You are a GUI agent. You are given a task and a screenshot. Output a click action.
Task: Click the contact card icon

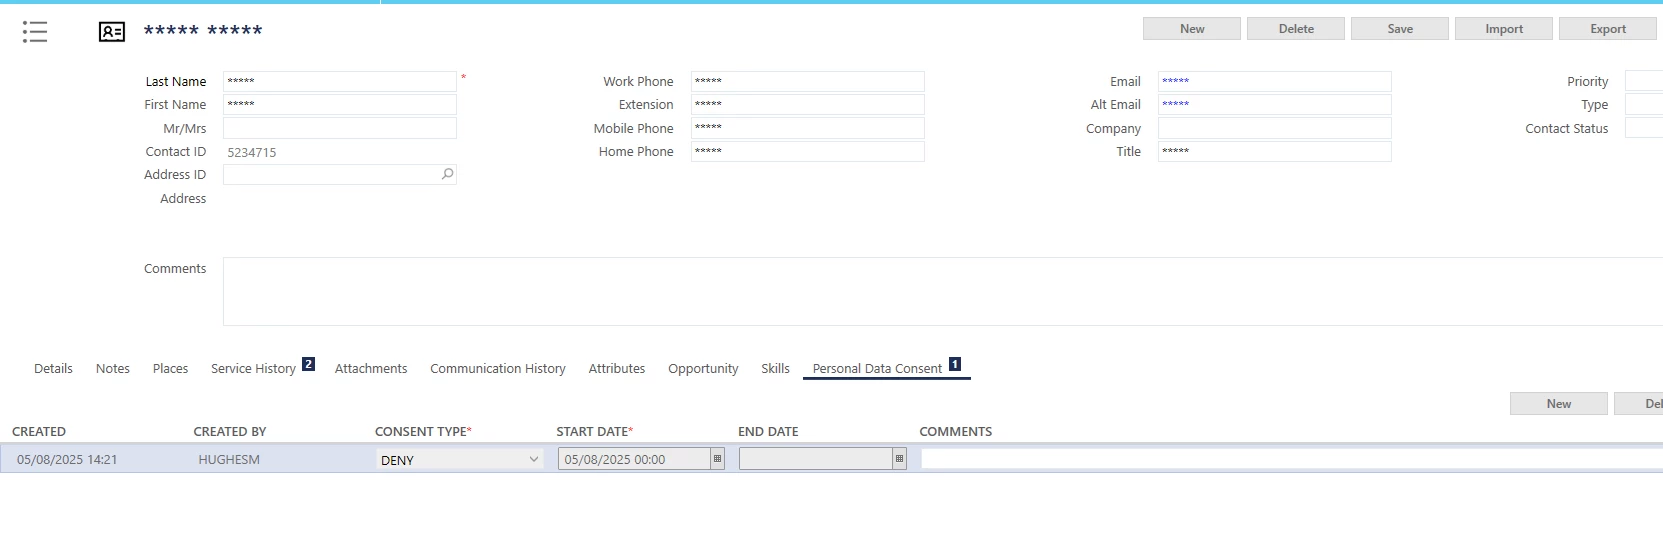pos(112,32)
